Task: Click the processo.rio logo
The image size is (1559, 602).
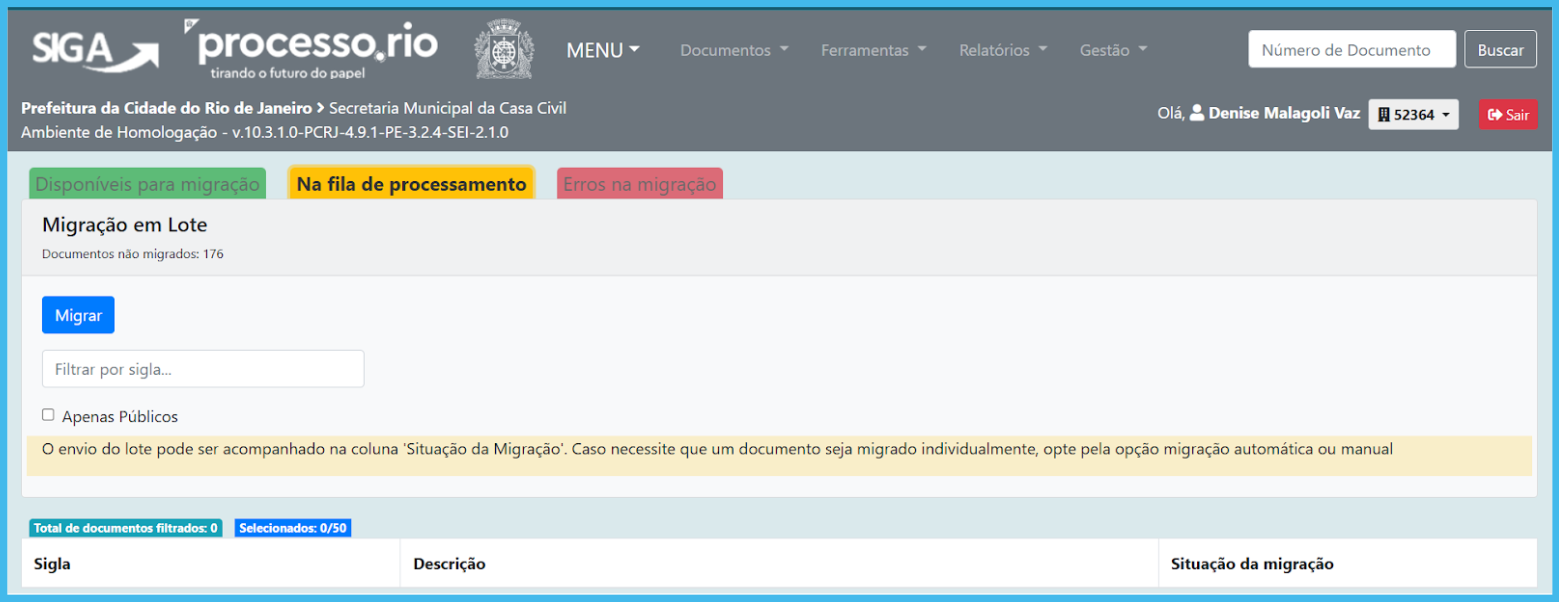Action: tap(312, 49)
